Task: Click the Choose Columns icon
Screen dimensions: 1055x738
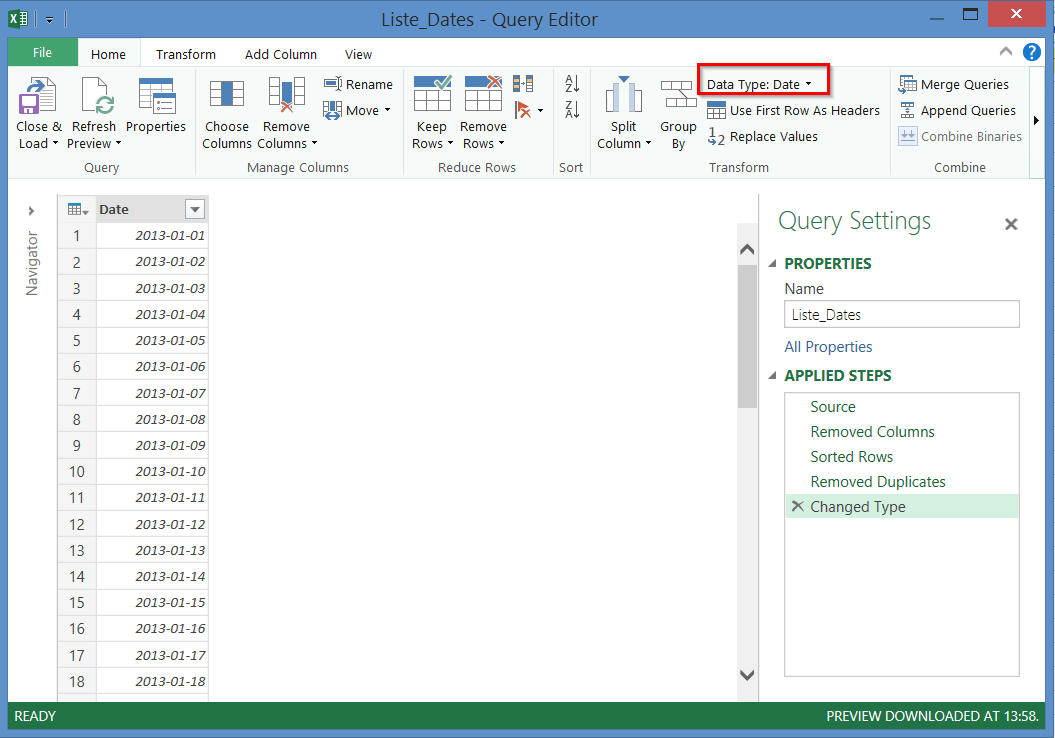Action: [227, 98]
